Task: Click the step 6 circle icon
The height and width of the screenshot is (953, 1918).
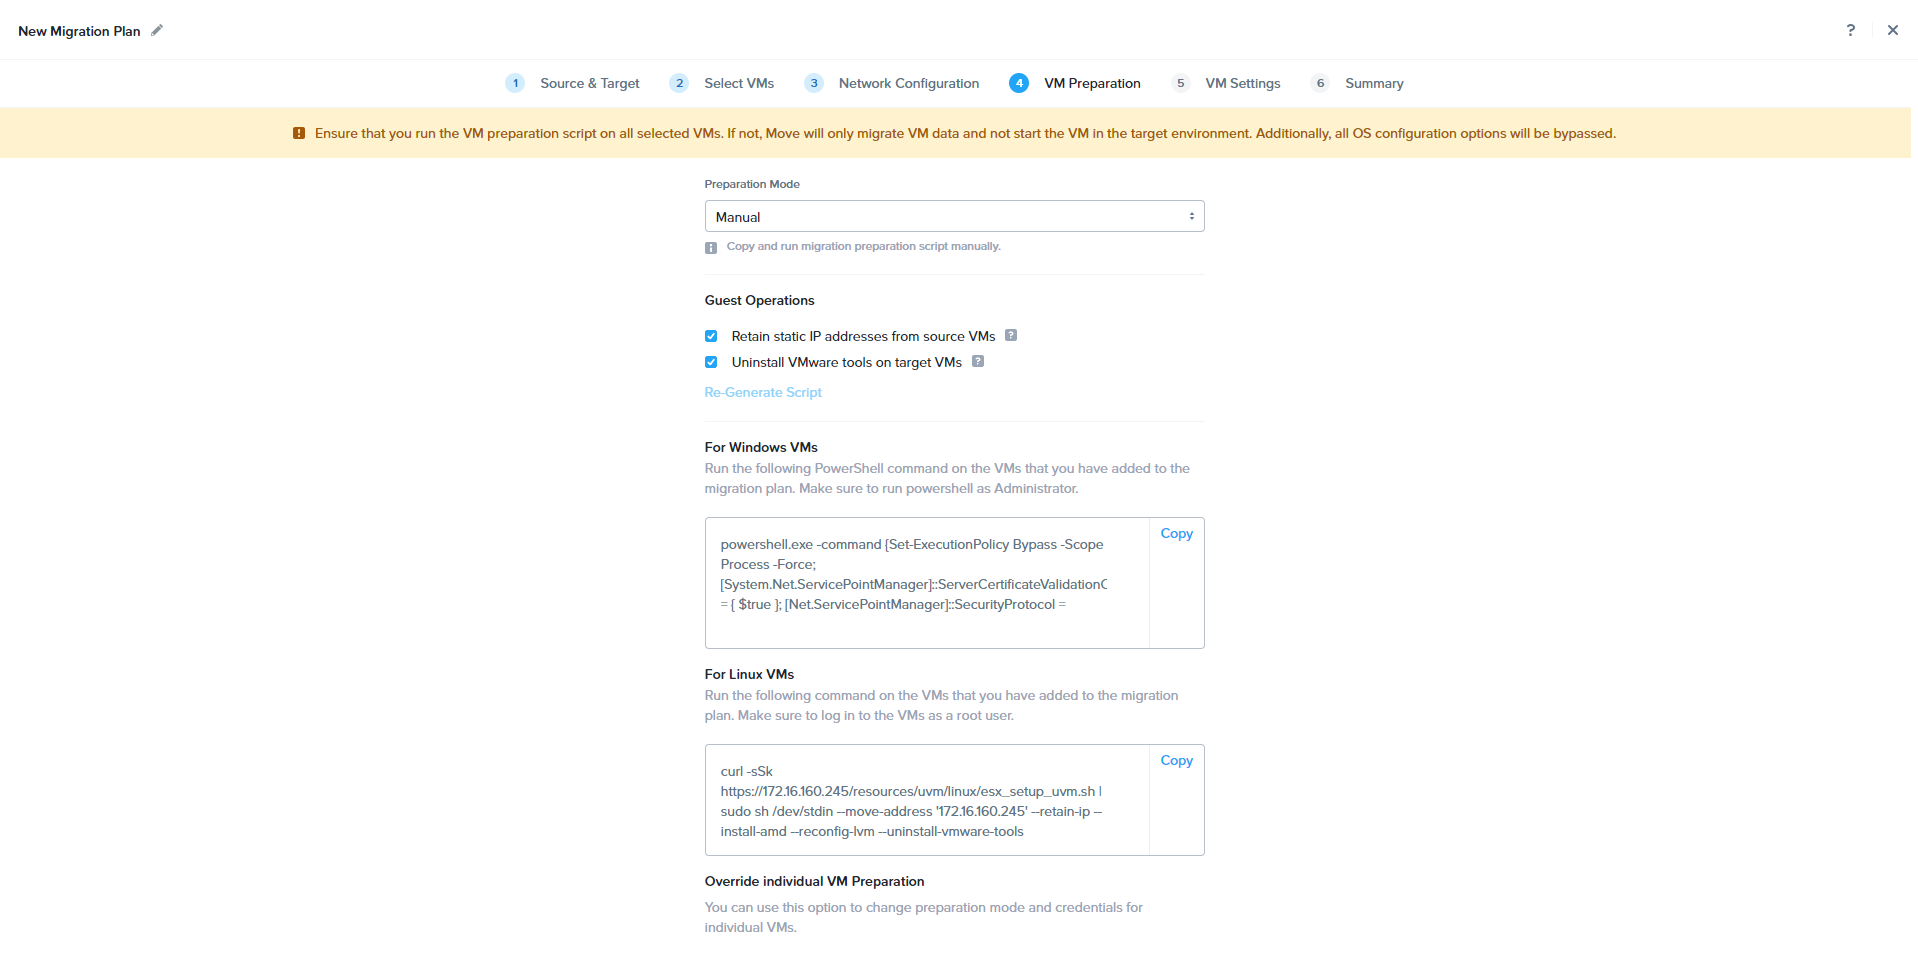Action: (1320, 83)
